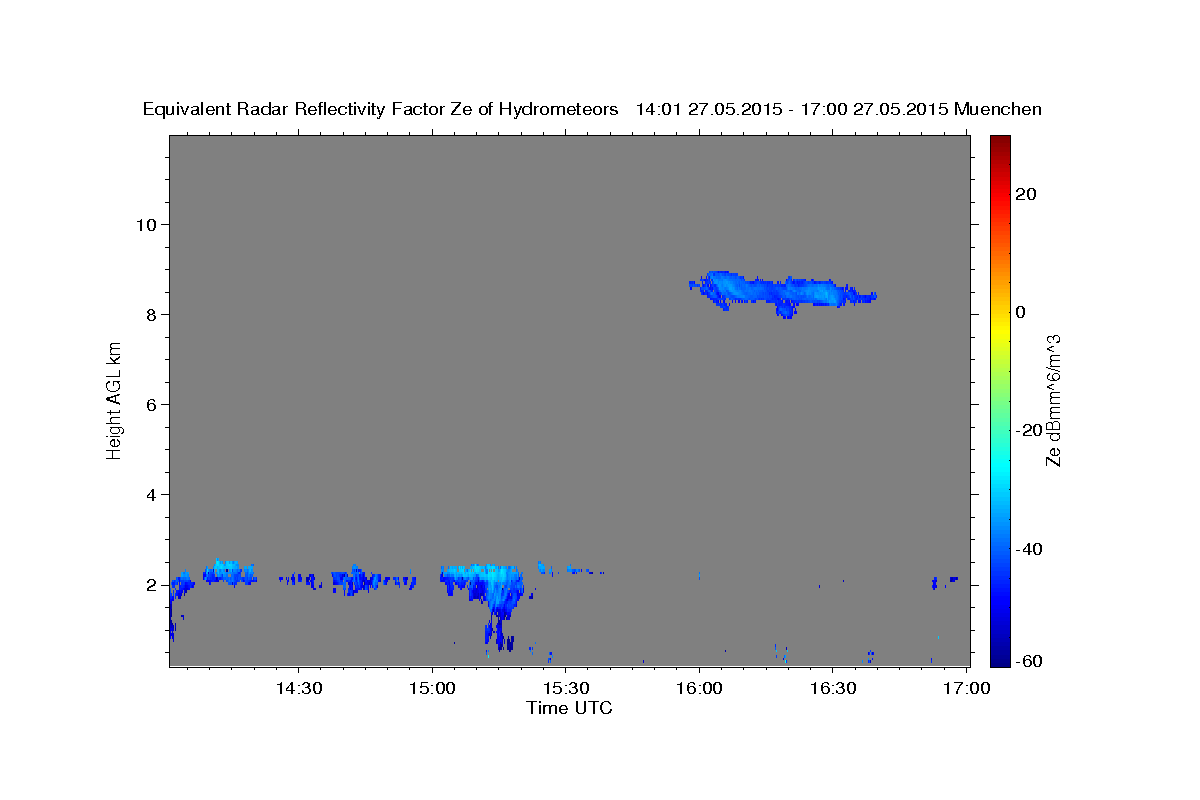This screenshot has height=800, width=1200.
Task: Click the 'Ze dBmm^6/m^3' colorbar label
Action: tap(1053, 401)
